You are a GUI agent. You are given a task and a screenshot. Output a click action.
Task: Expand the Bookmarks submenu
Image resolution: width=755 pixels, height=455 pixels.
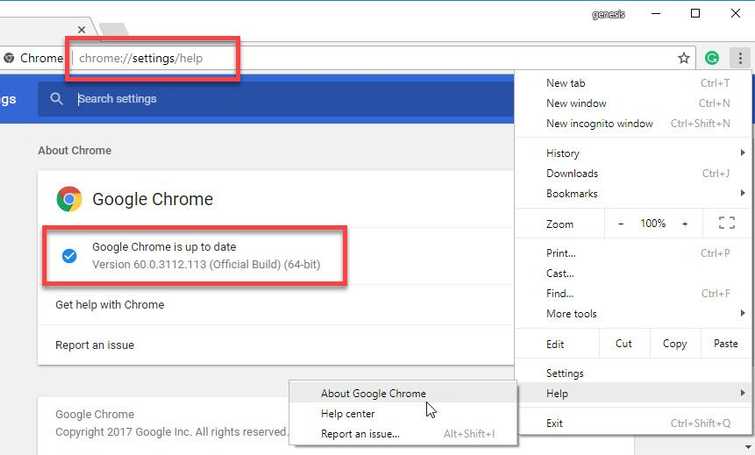click(572, 193)
